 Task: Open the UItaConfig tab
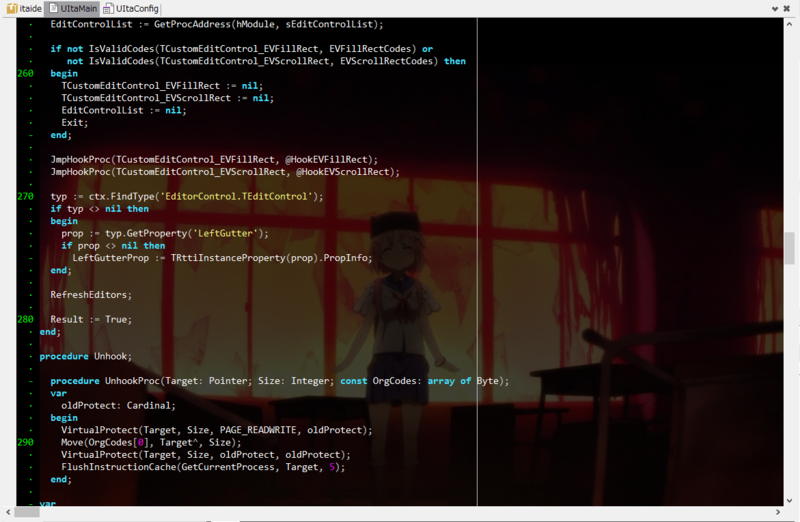(131, 8)
